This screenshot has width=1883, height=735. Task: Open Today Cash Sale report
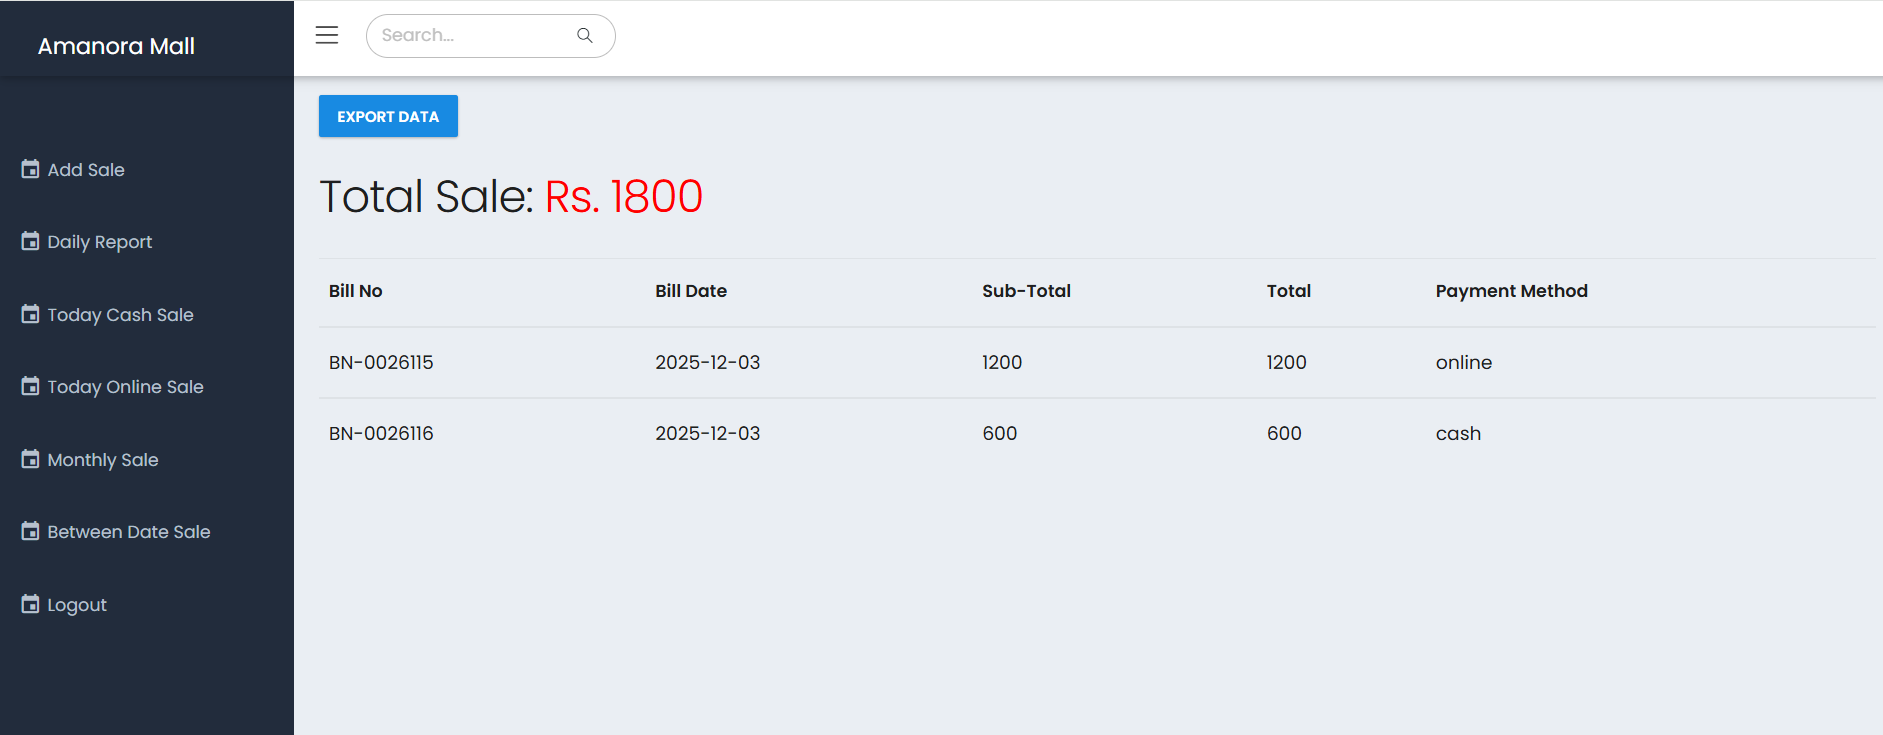(x=121, y=315)
